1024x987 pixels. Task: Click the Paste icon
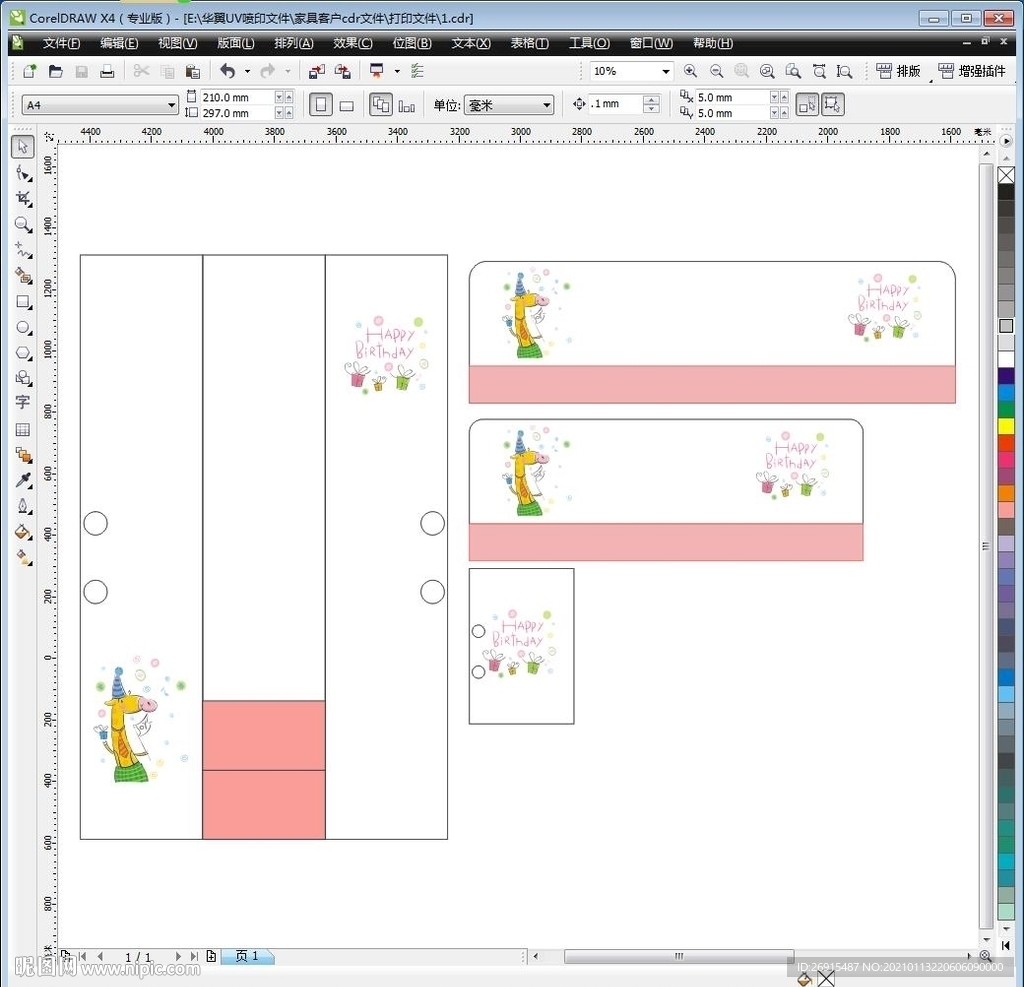click(193, 71)
